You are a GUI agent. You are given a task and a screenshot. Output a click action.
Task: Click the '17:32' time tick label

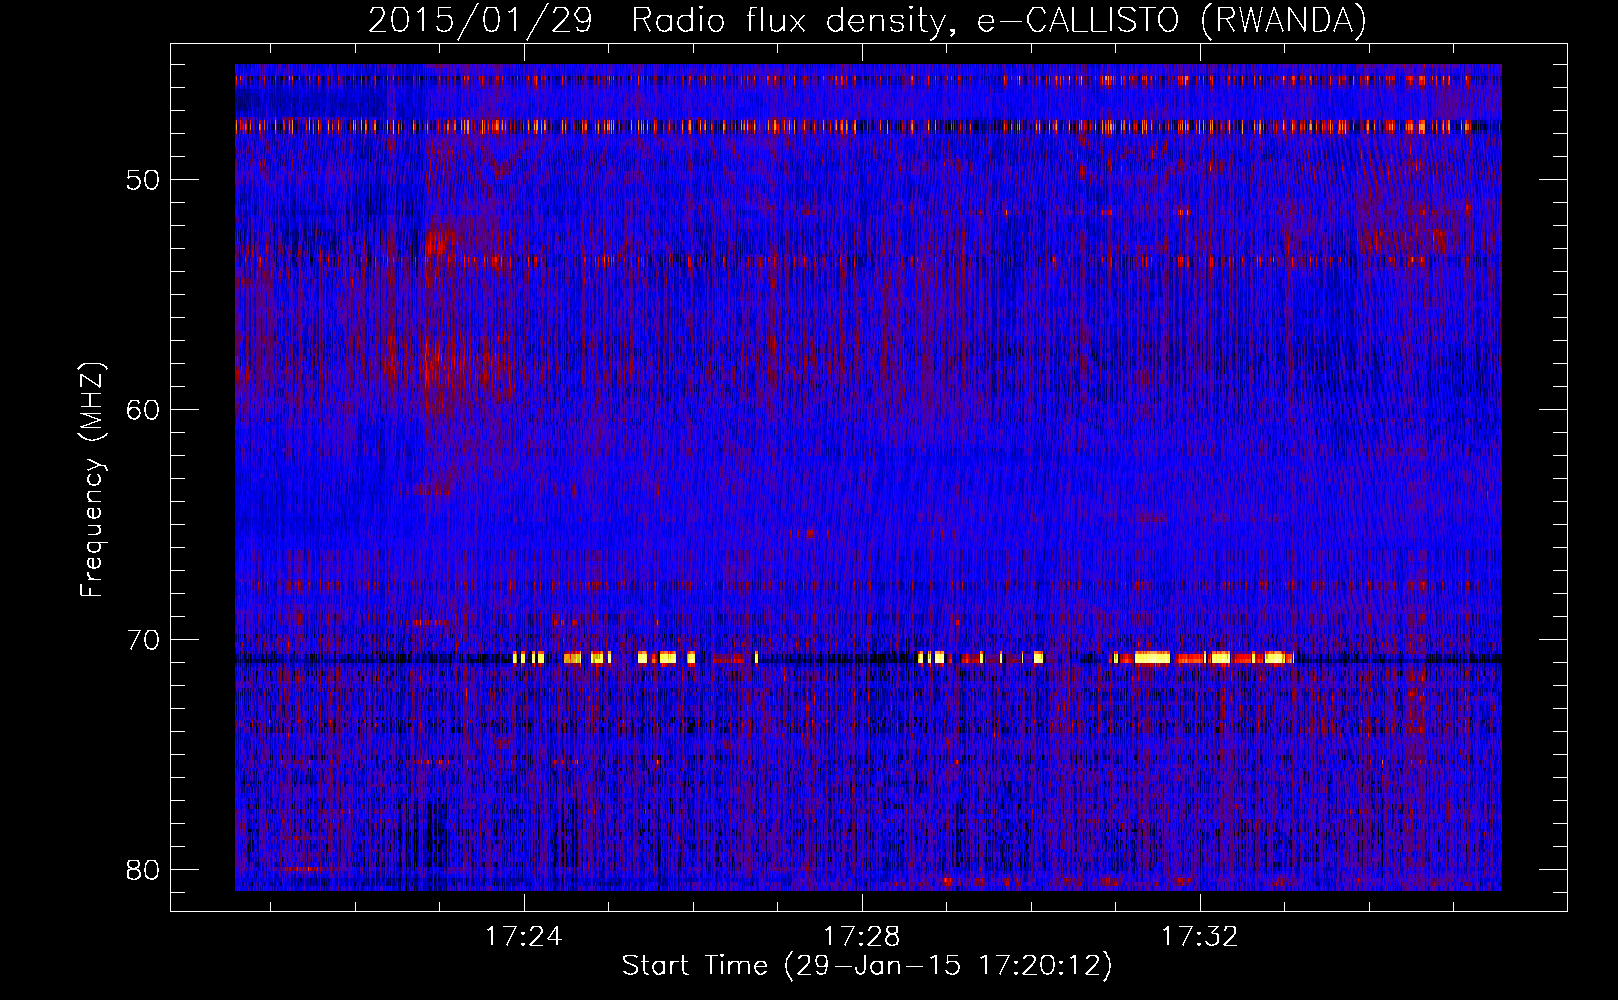(x=1199, y=937)
